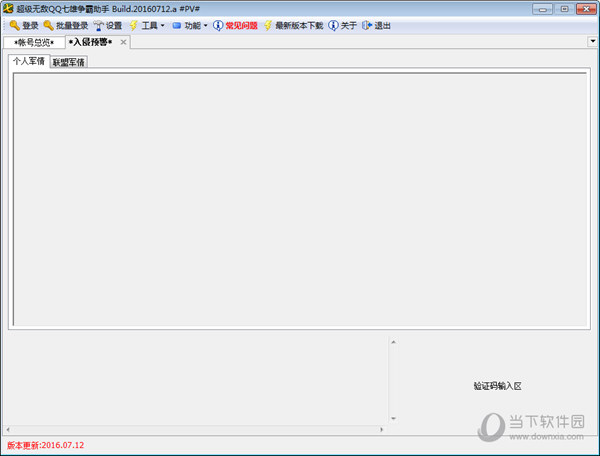The image size is (600, 456).
Task: Close the *入侵预警* tab
Action: point(123,42)
